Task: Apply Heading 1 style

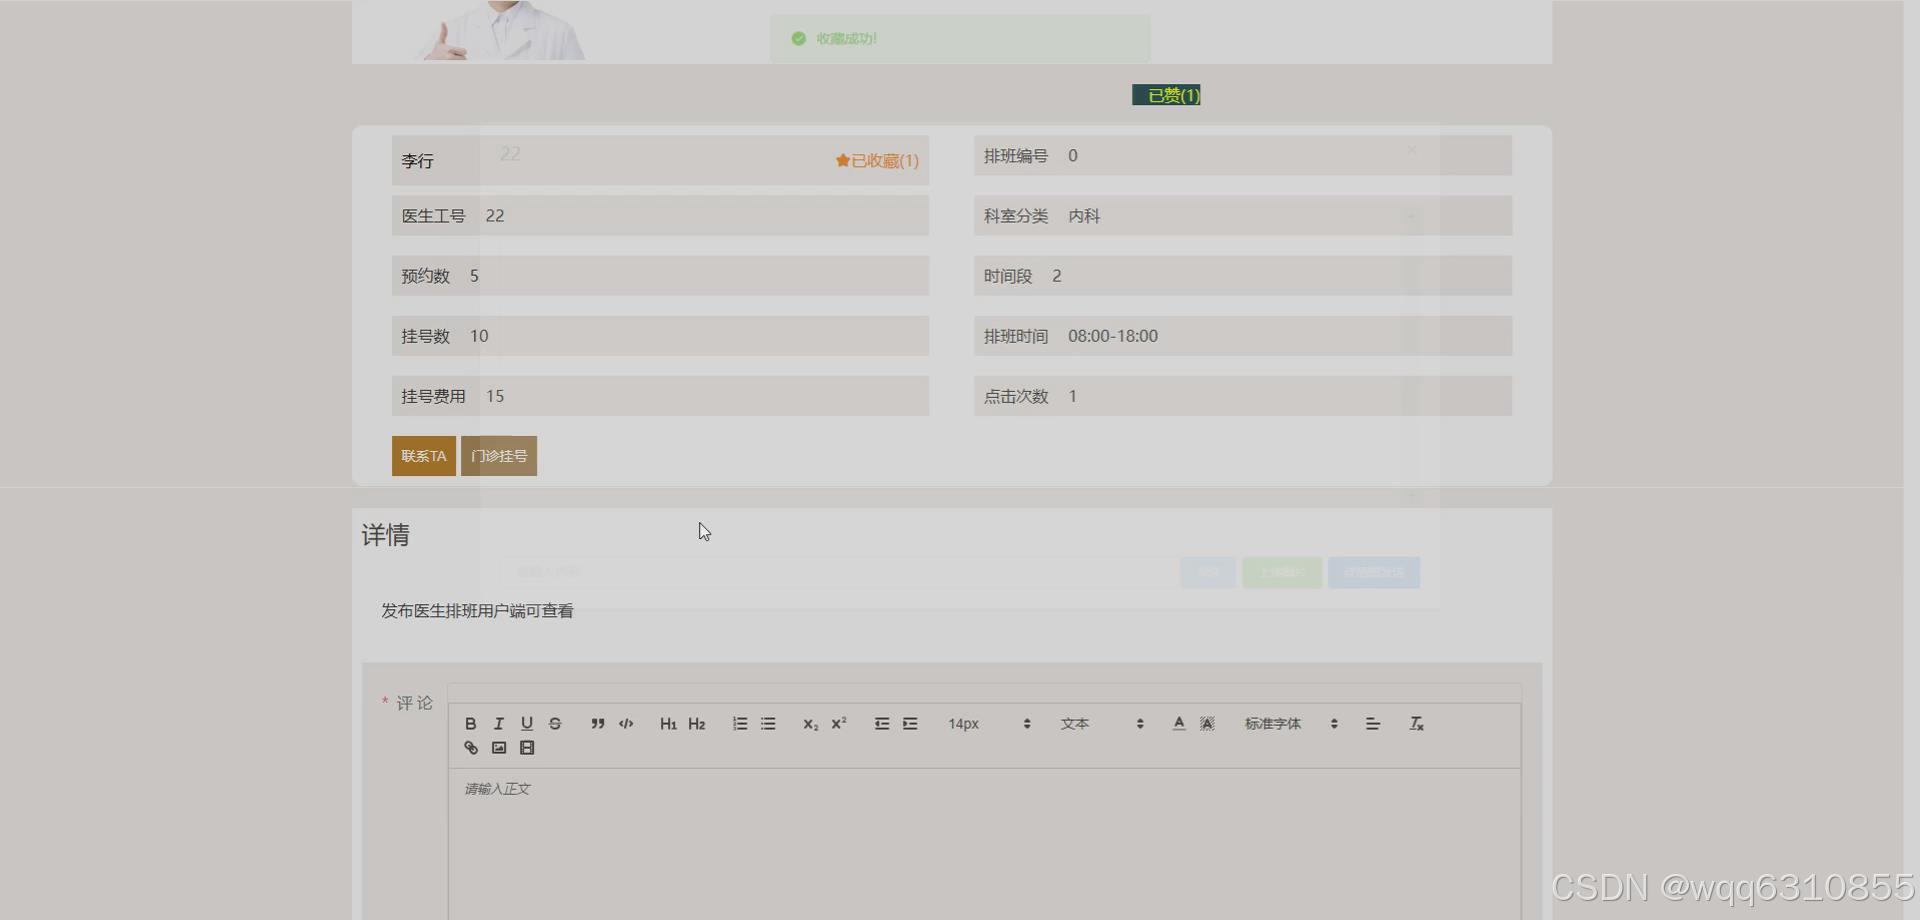Action: pos(668,724)
